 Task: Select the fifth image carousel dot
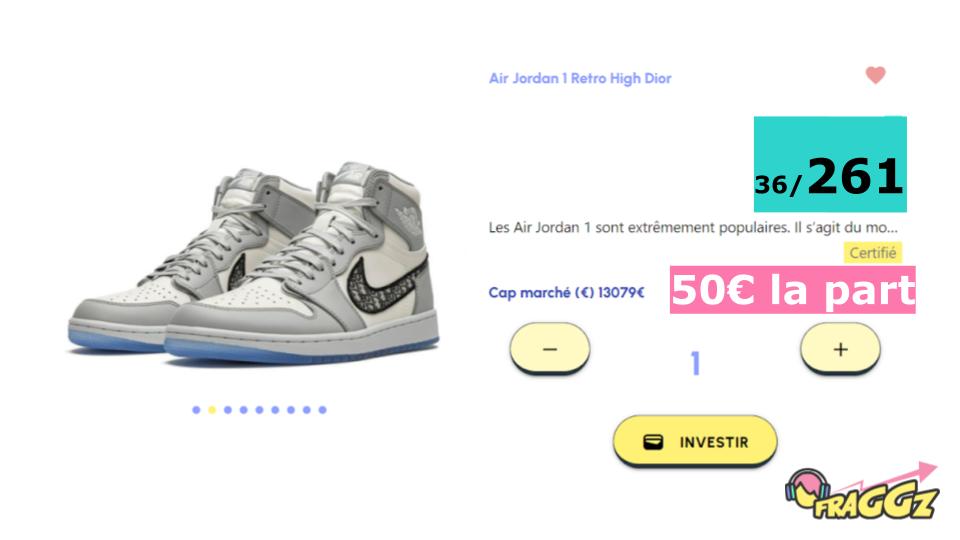[x=260, y=410]
